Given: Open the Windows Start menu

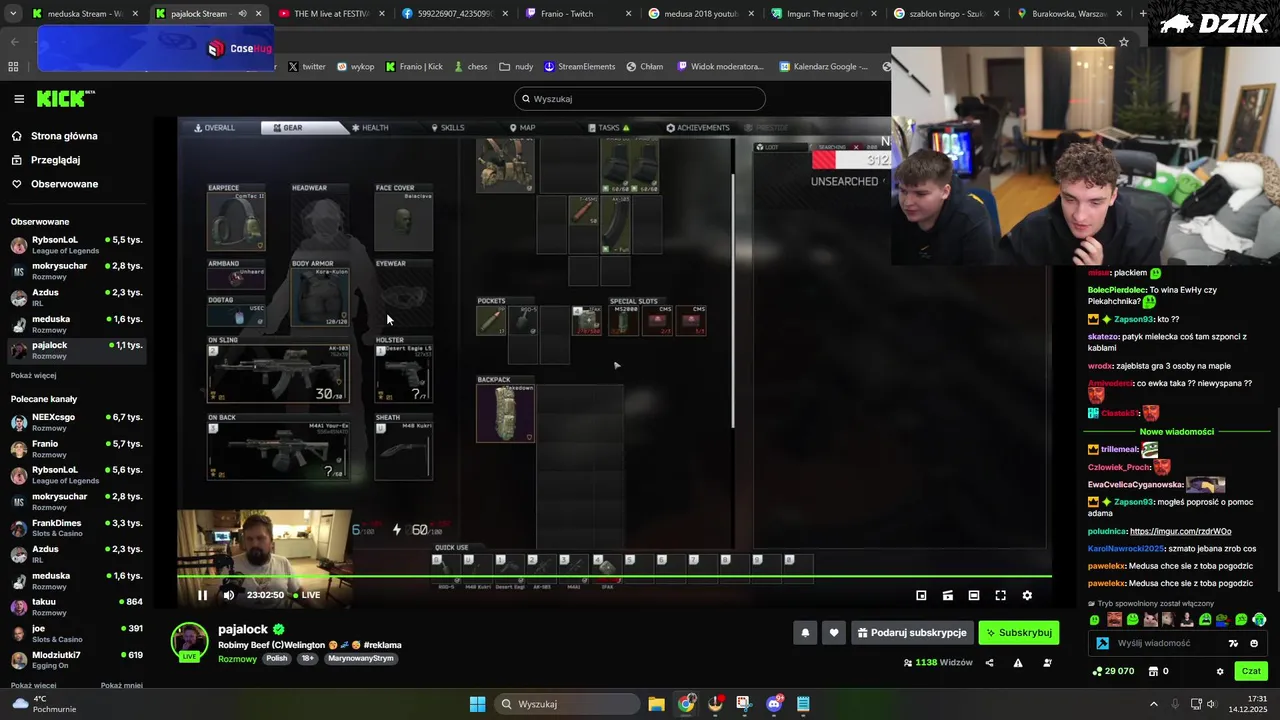Looking at the screenshot, I should pos(477,704).
